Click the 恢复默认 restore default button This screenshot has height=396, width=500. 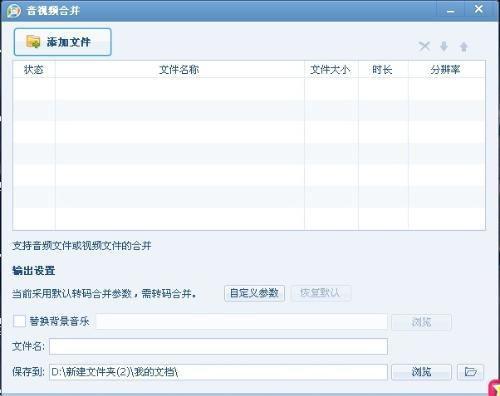[x=321, y=293]
